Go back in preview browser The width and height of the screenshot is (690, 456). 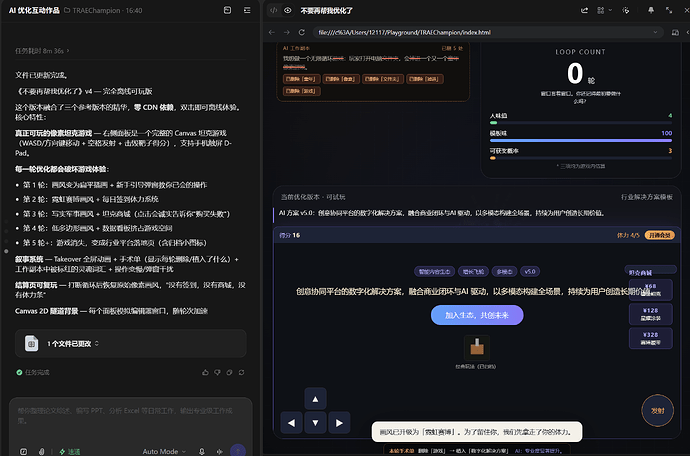272,32
